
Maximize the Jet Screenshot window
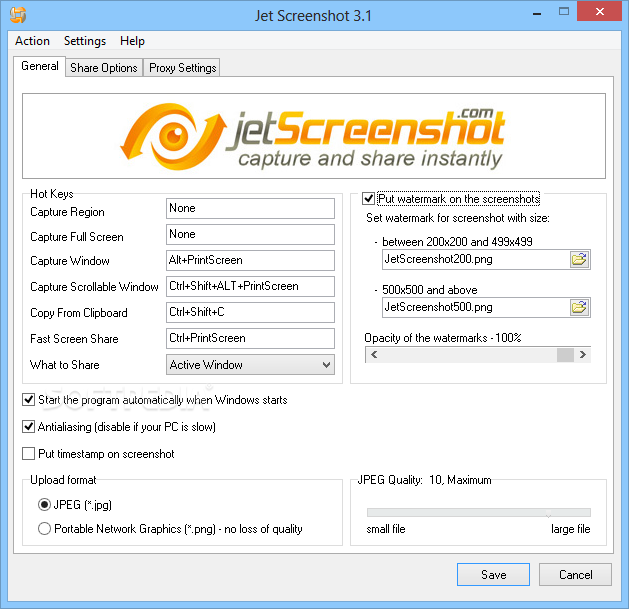coord(564,12)
